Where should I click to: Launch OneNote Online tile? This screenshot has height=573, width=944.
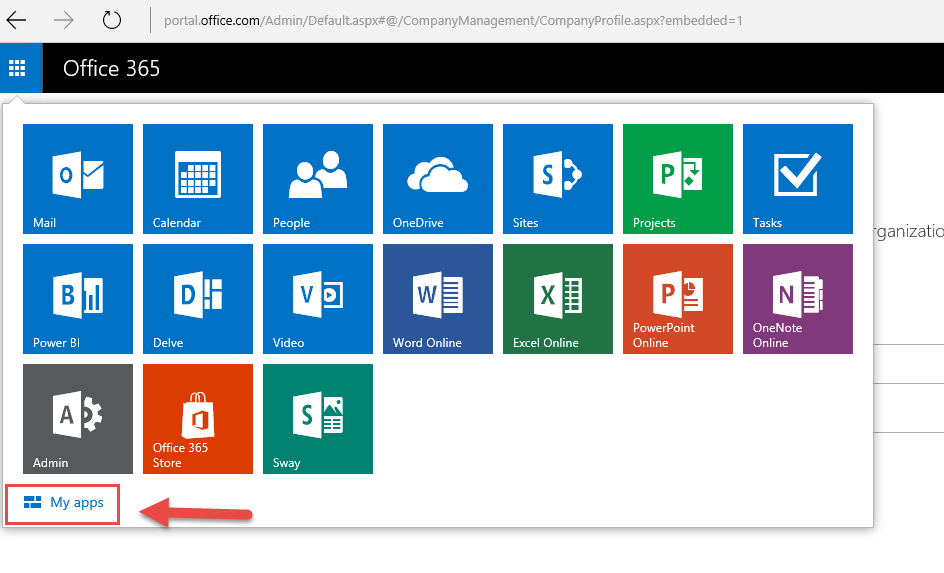coord(798,299)
